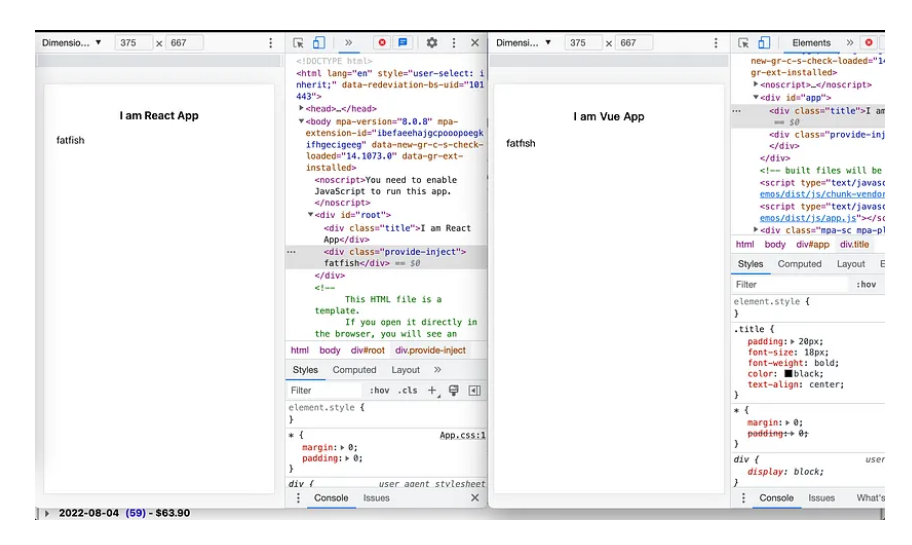
Task: Open Computed tab in left DevTools
Action: pyautogui.click(x=354, y=370)
